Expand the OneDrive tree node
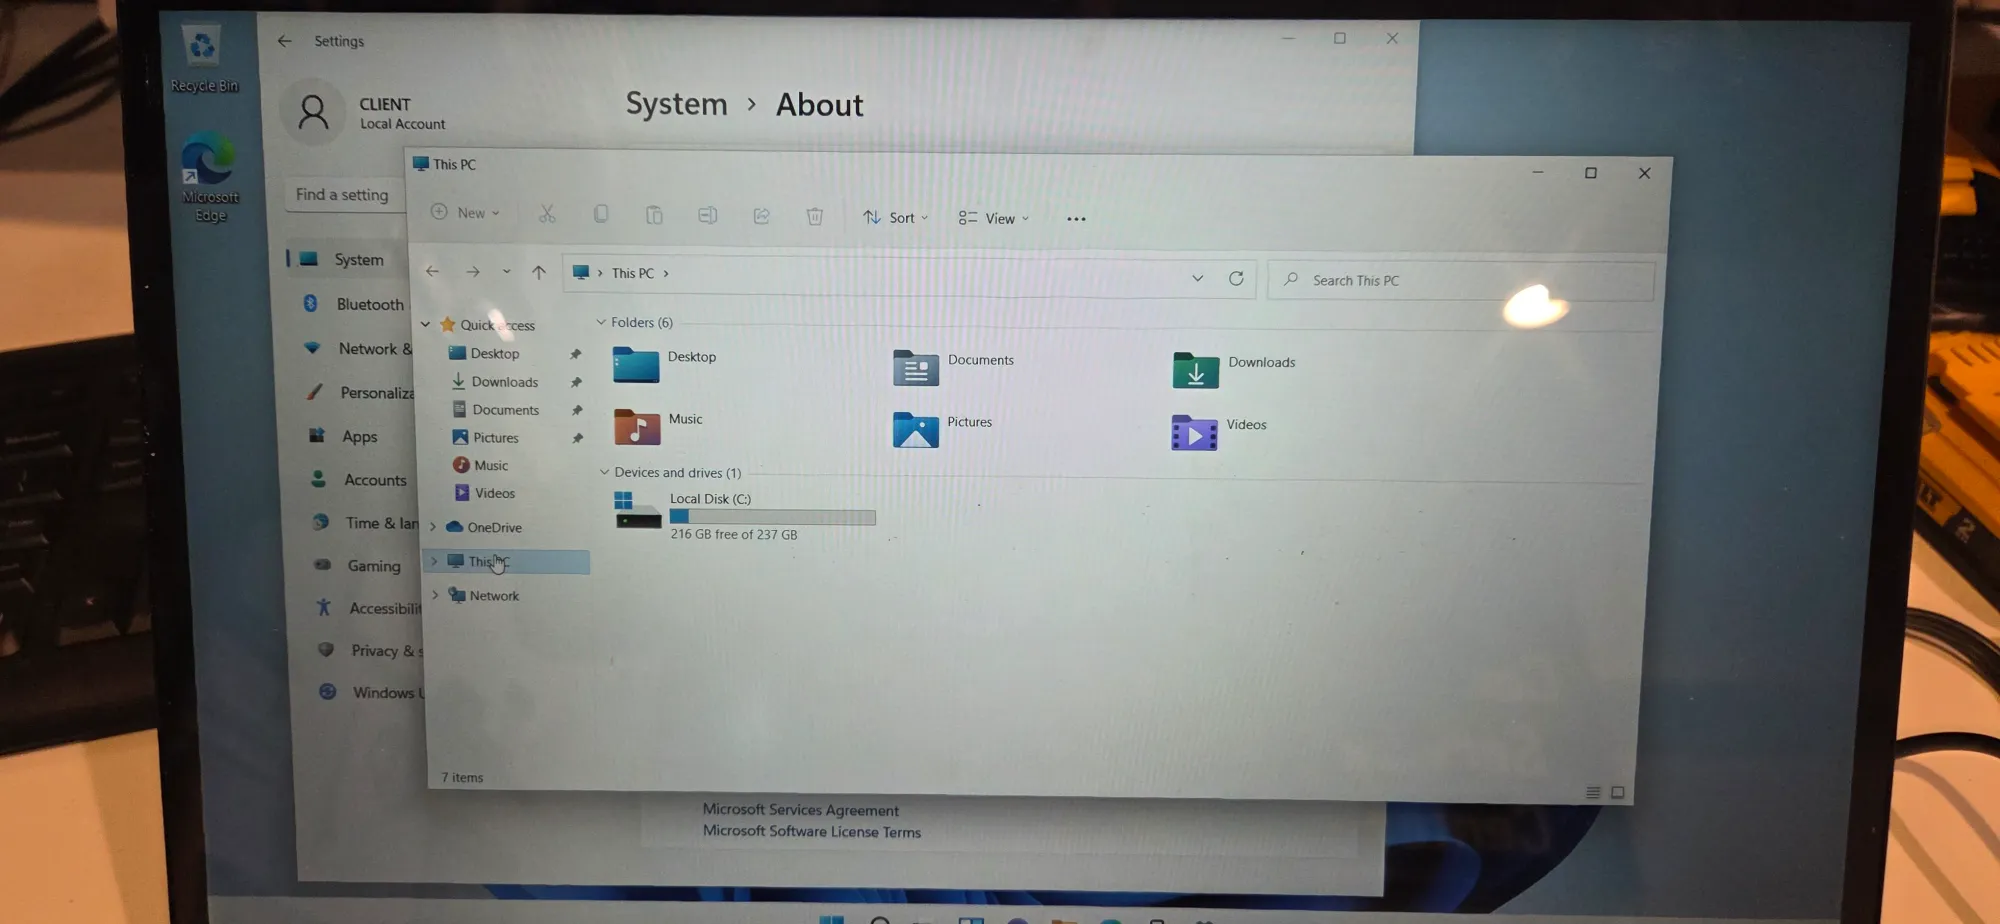 click(433, 527)
